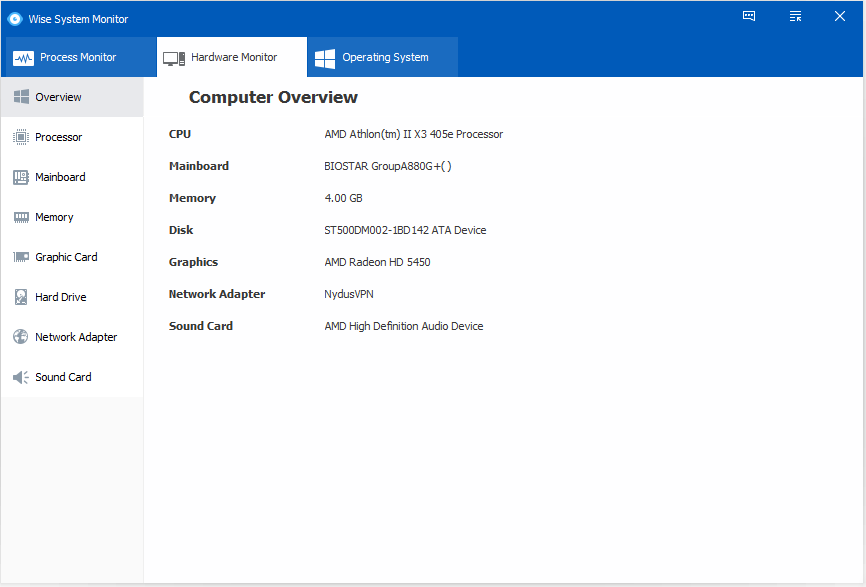Click the Graphics row label

point(193,262)
